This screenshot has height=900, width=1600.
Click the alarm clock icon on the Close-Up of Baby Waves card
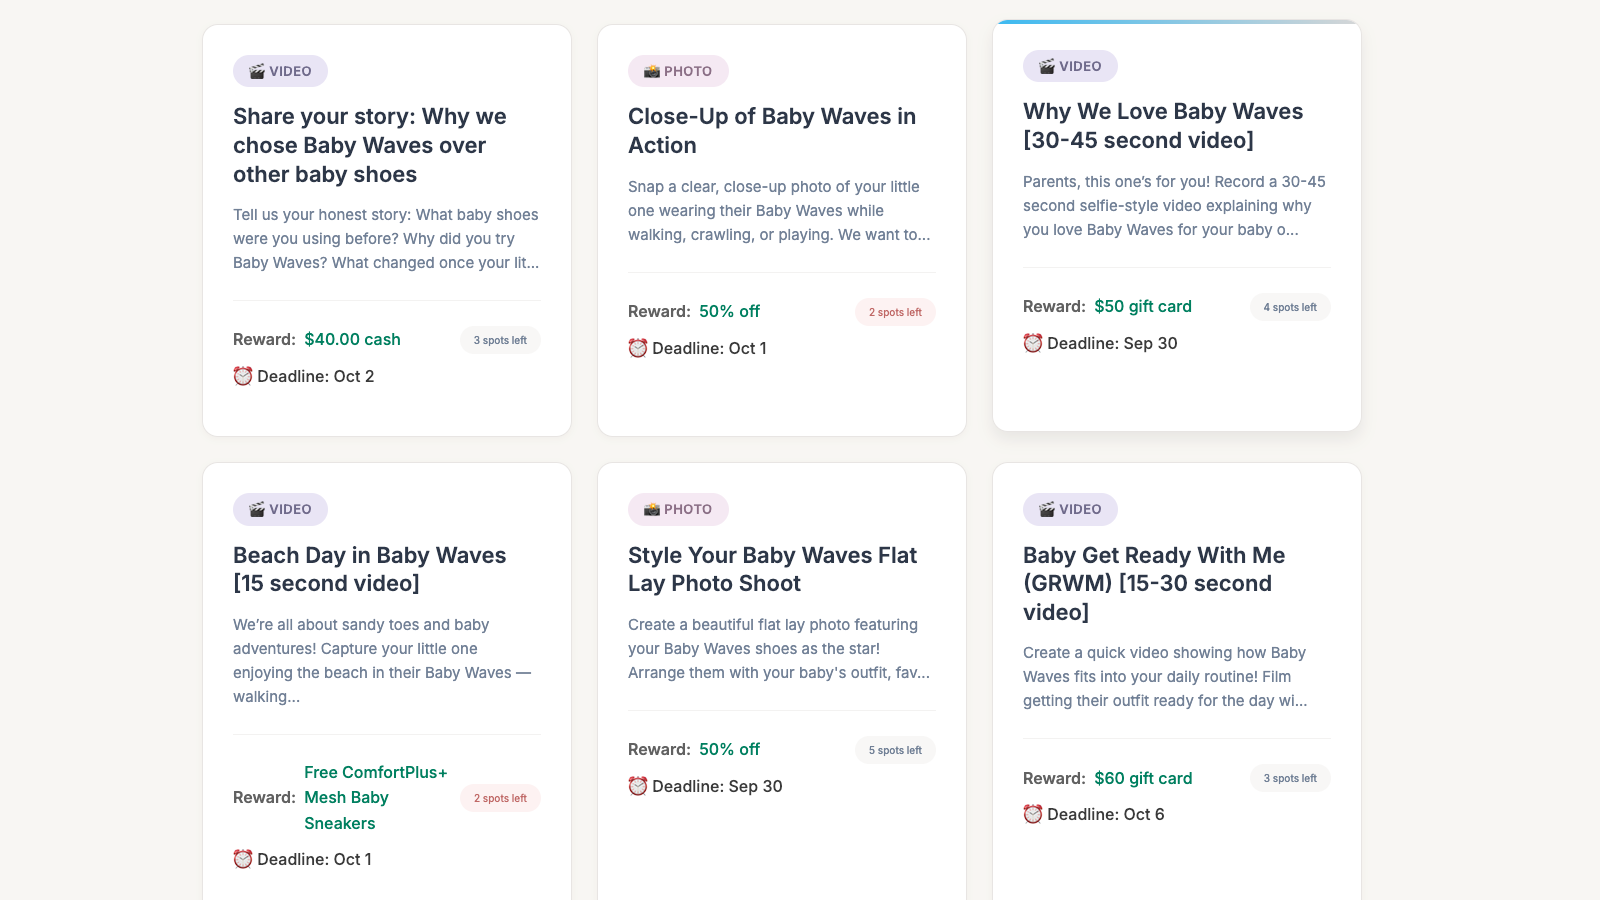tap(638, 348)
